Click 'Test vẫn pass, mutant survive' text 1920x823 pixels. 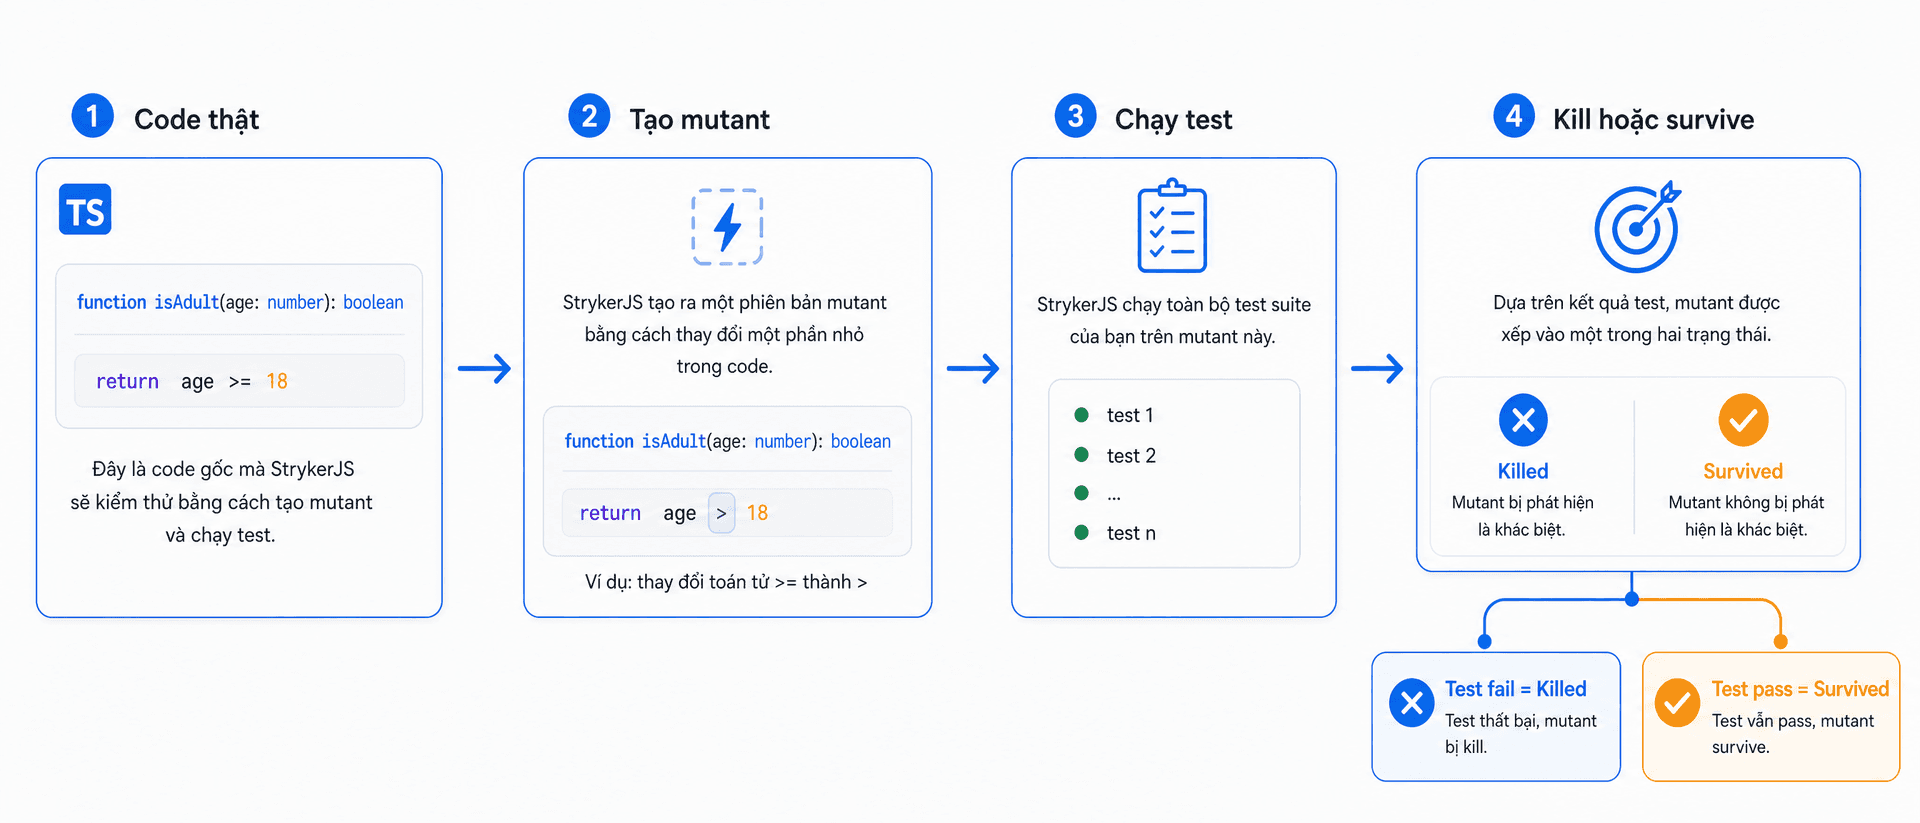pyautogui.click(x=1792, y=733)
